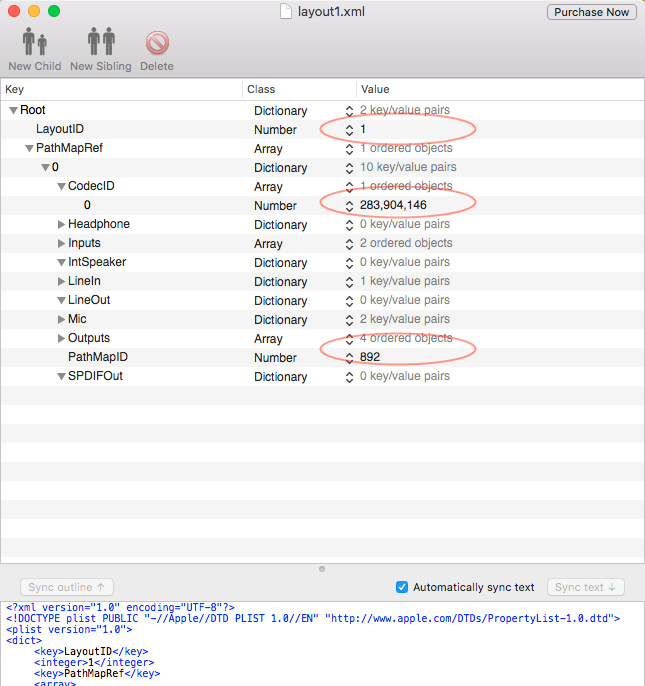
Task: Click the Delete toolbar icon
Action: pos(157,43)
